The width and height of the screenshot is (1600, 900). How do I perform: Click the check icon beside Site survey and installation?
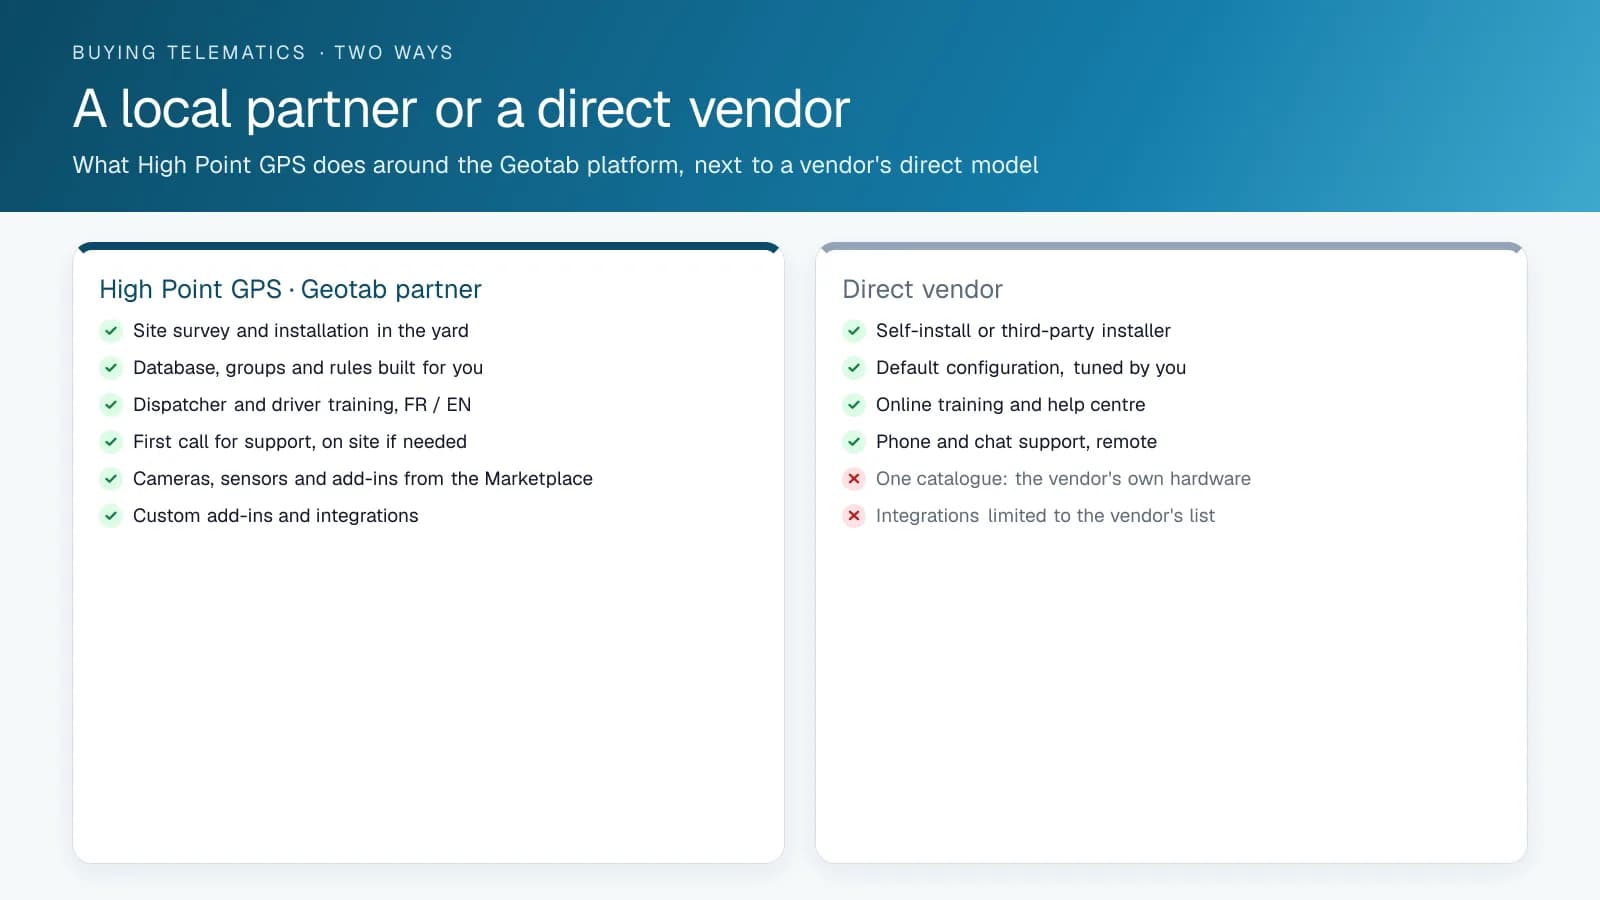pos(111,331)
